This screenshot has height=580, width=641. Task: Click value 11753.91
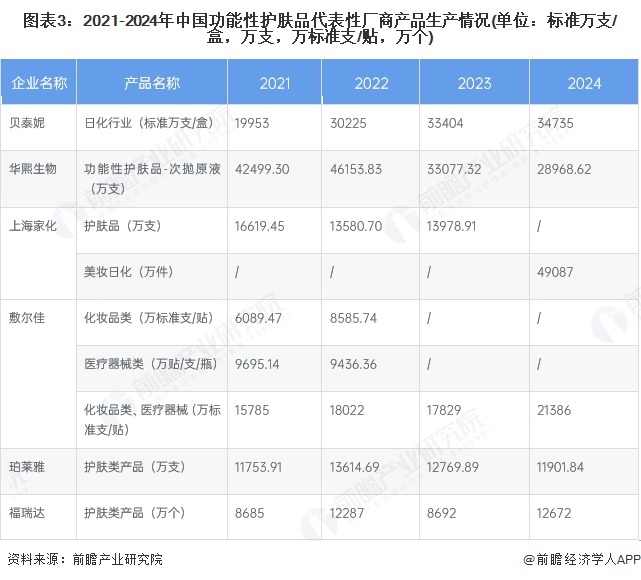[x=258, y=467]
